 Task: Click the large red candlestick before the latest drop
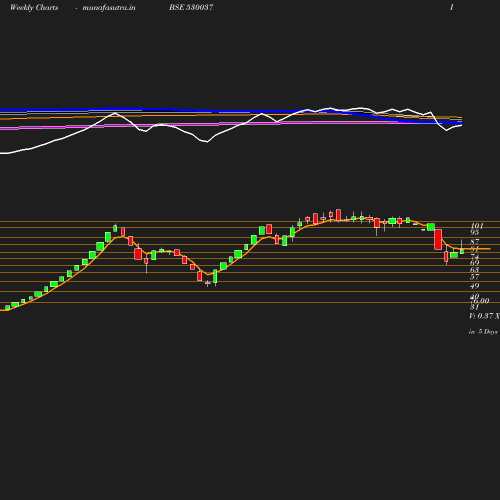coord(438,239)
